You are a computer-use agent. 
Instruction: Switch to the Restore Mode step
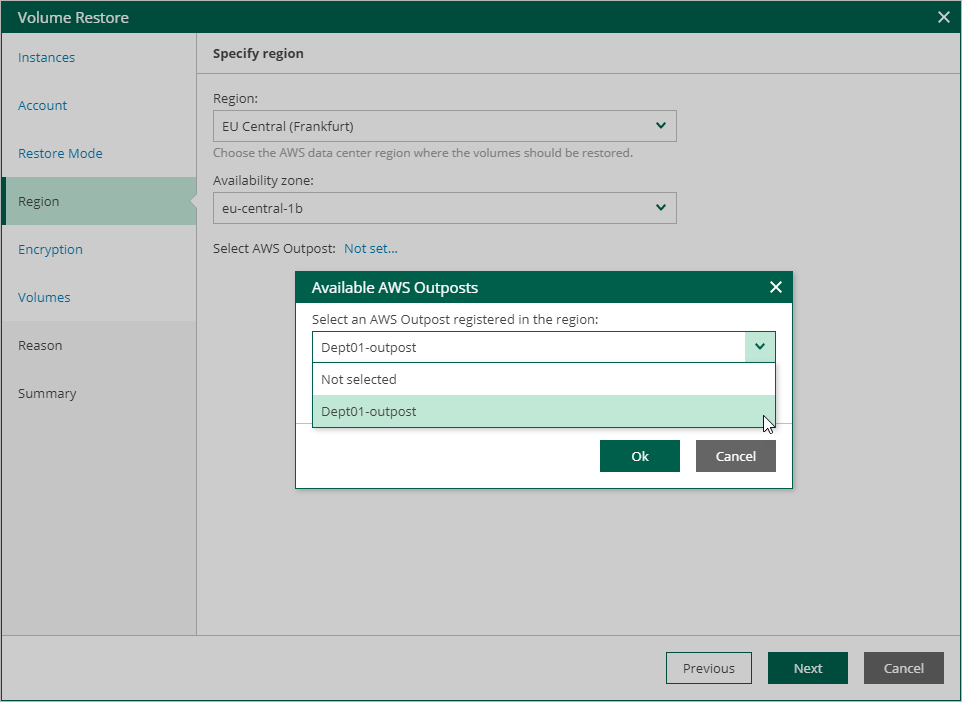(60, 153)
